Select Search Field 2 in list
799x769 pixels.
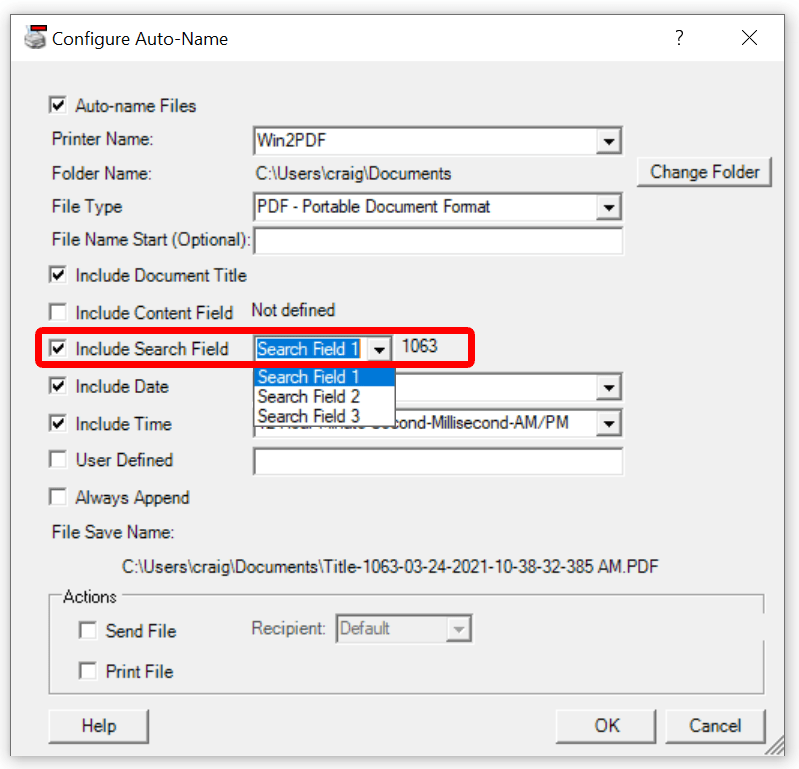325,396
